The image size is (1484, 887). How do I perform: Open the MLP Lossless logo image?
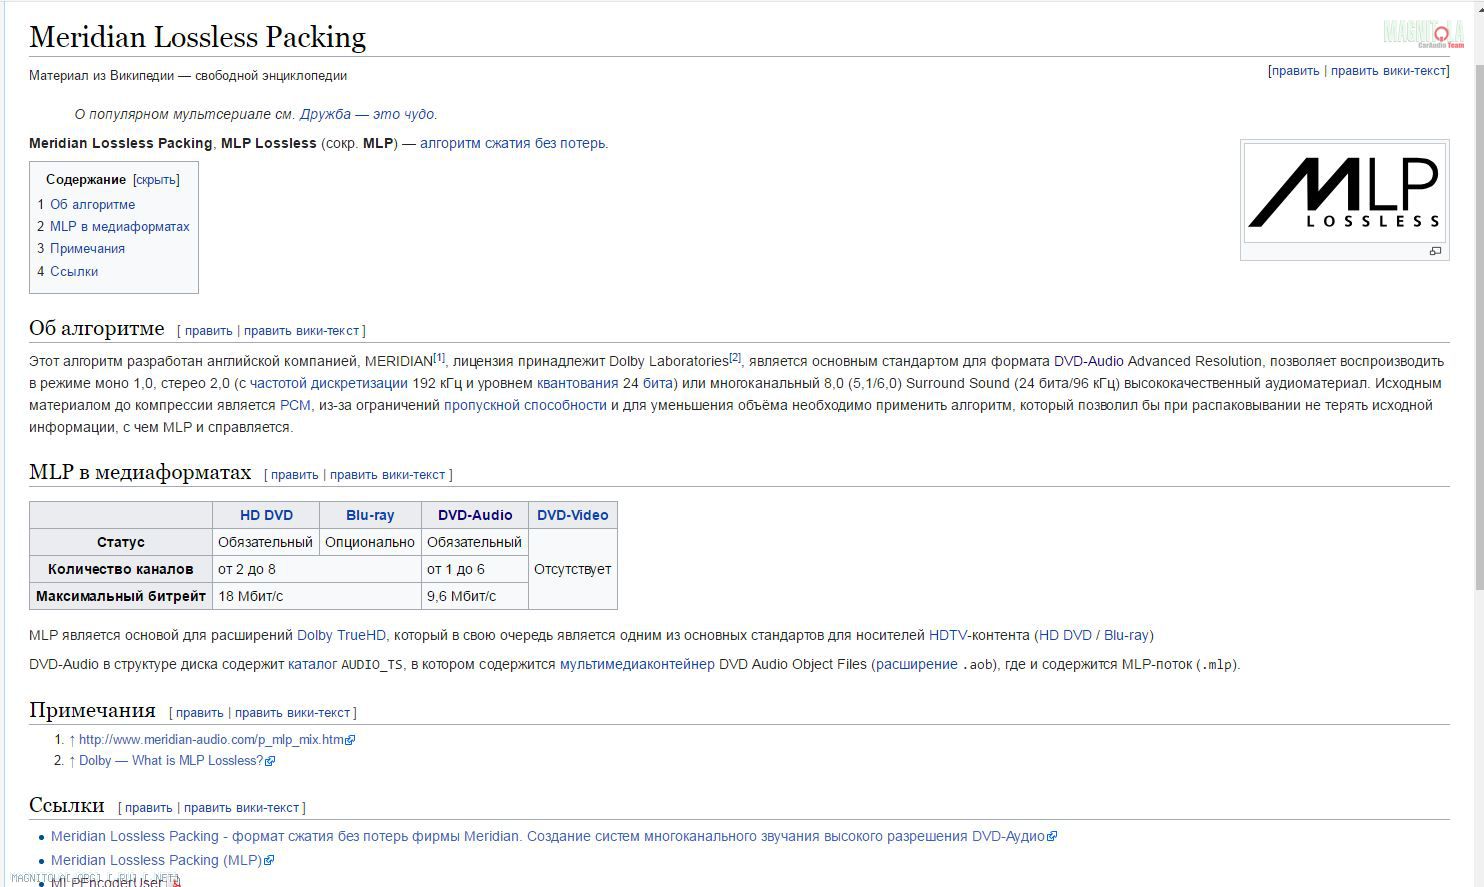[1344, 192]
